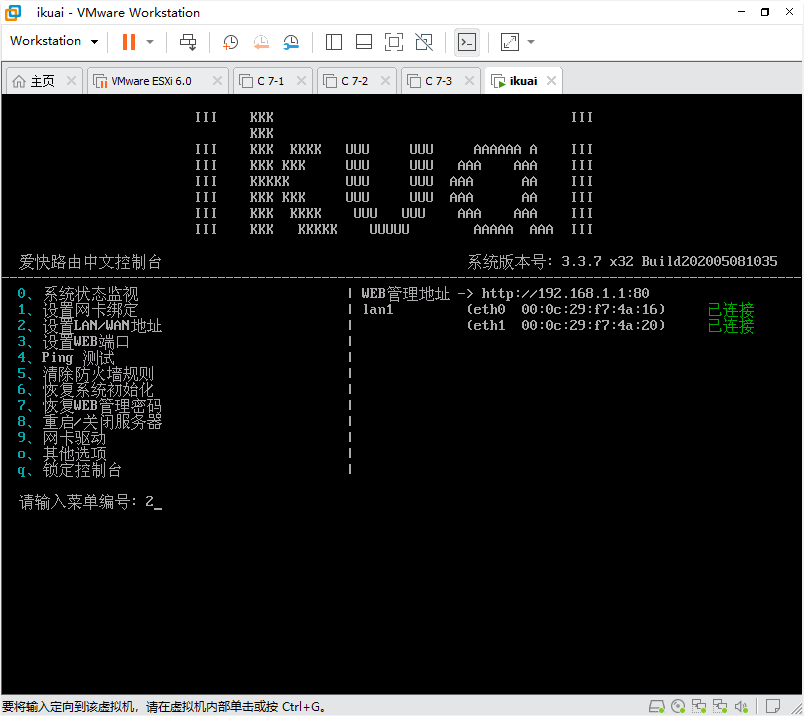Image resolution: width=804 pixels, height=716 pixels.
Task: Click the hard disk status icon
Action: click(x=656, y=706)
